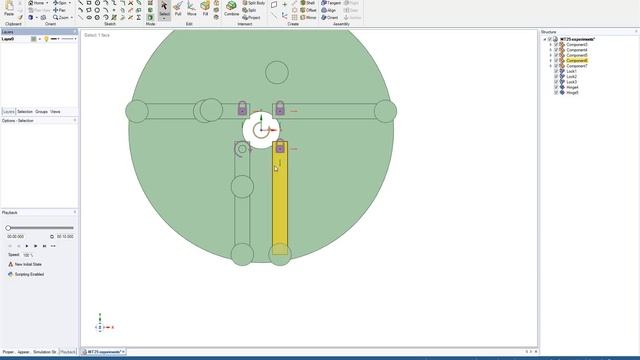Open the Simulation Structure tab at bottom

[44, 352]
